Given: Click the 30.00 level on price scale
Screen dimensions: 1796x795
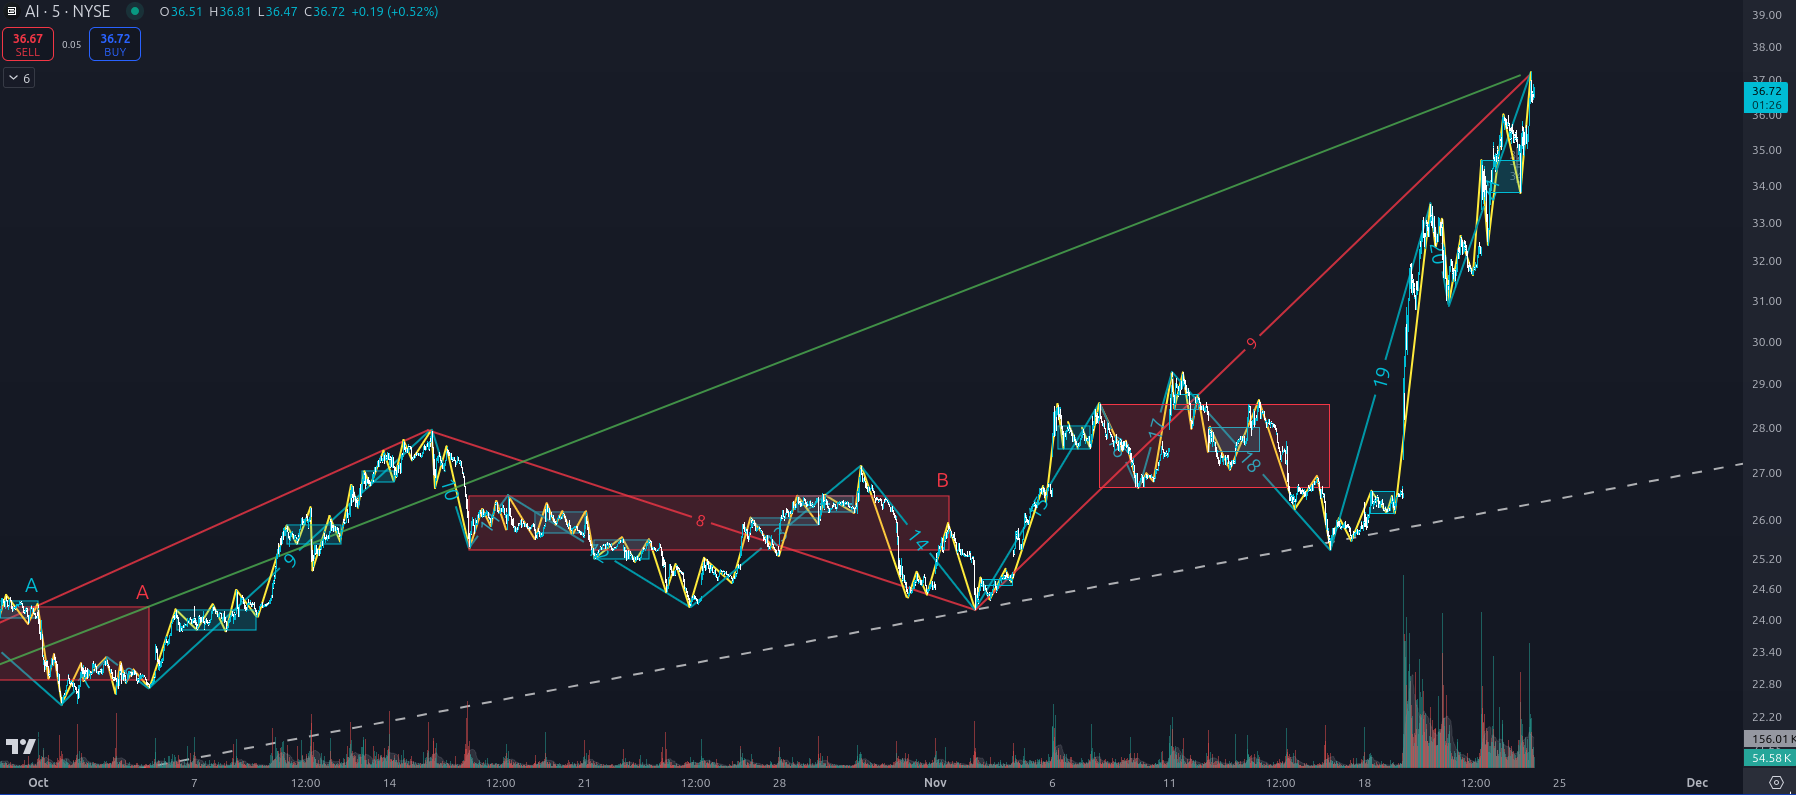Looking at the screenshot, I should [x=1766, y=342].
